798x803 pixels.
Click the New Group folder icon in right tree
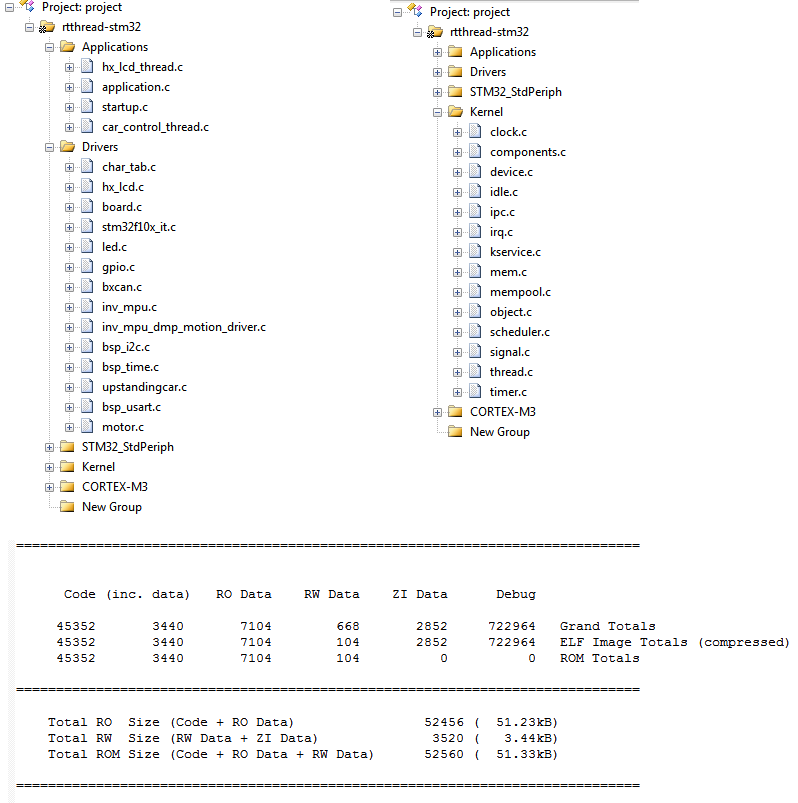455,431
